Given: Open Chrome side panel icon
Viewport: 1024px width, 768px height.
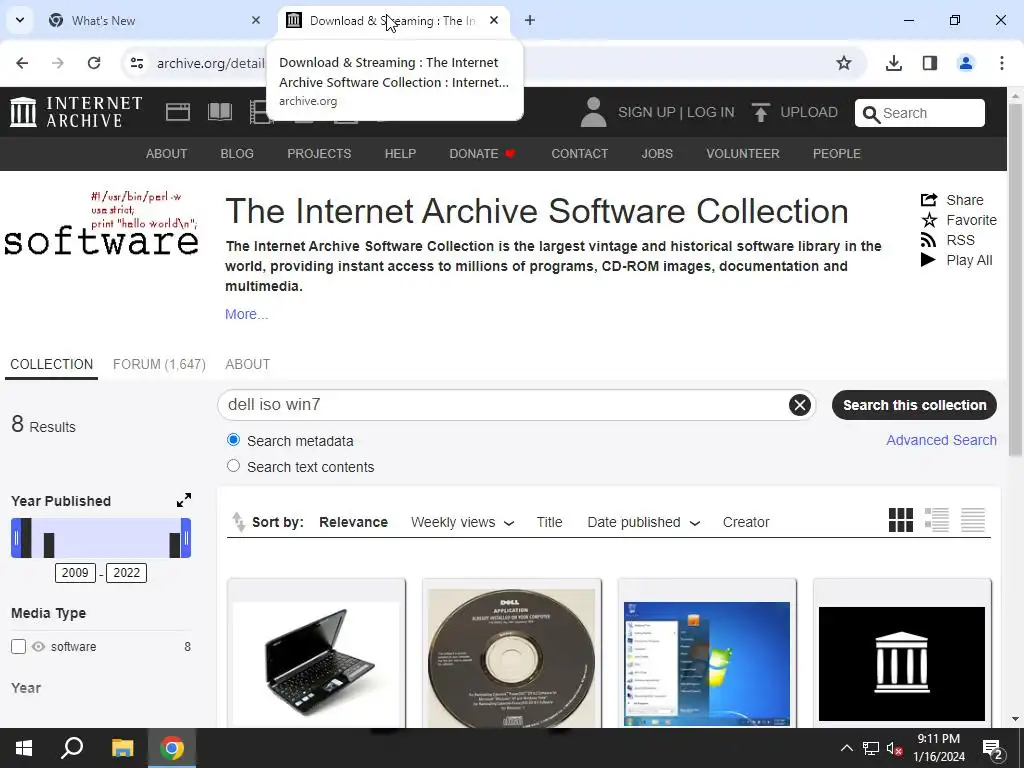Looking at the screenshot, I should point(930,63).
